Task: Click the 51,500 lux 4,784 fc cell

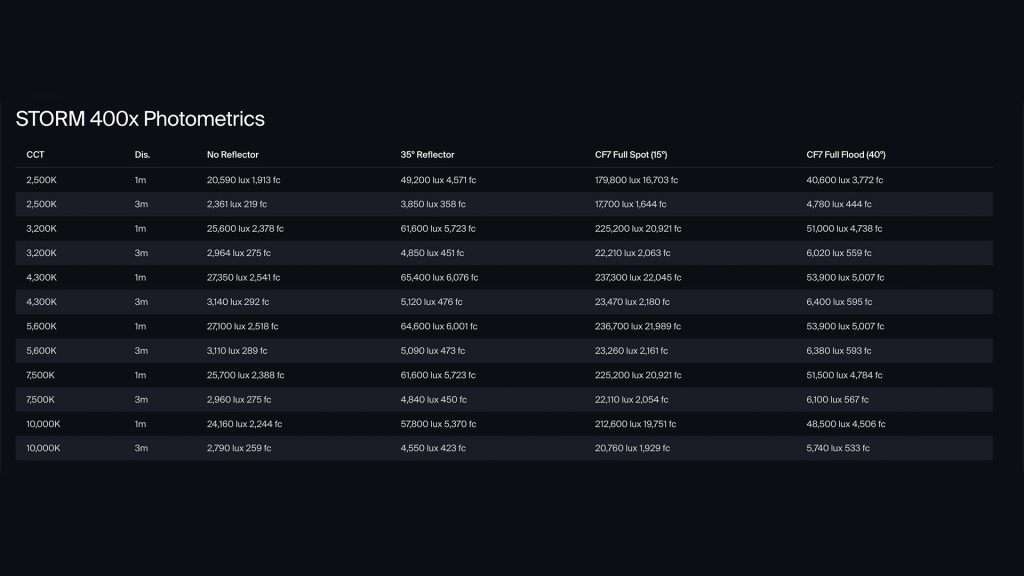Action: pyautogui.click(x=845, y=375)
